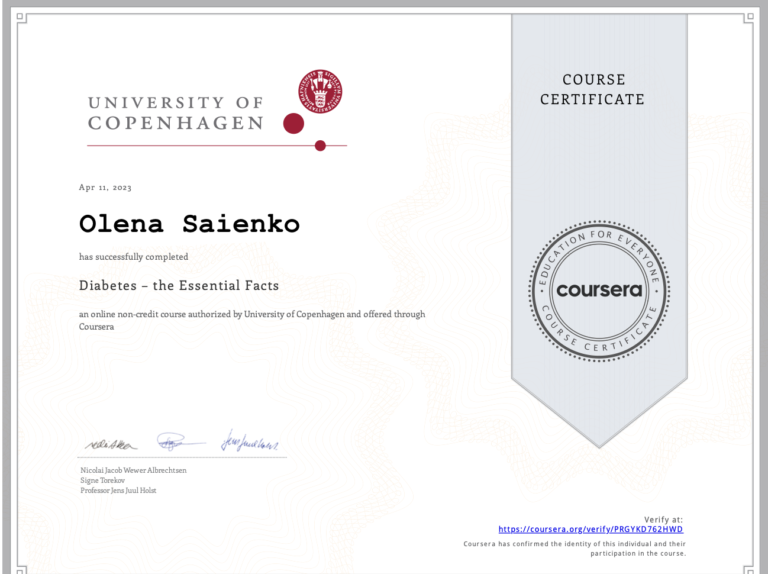Click the recipient name Olena Saienko
768x574 pixels.
pos(189,224)
